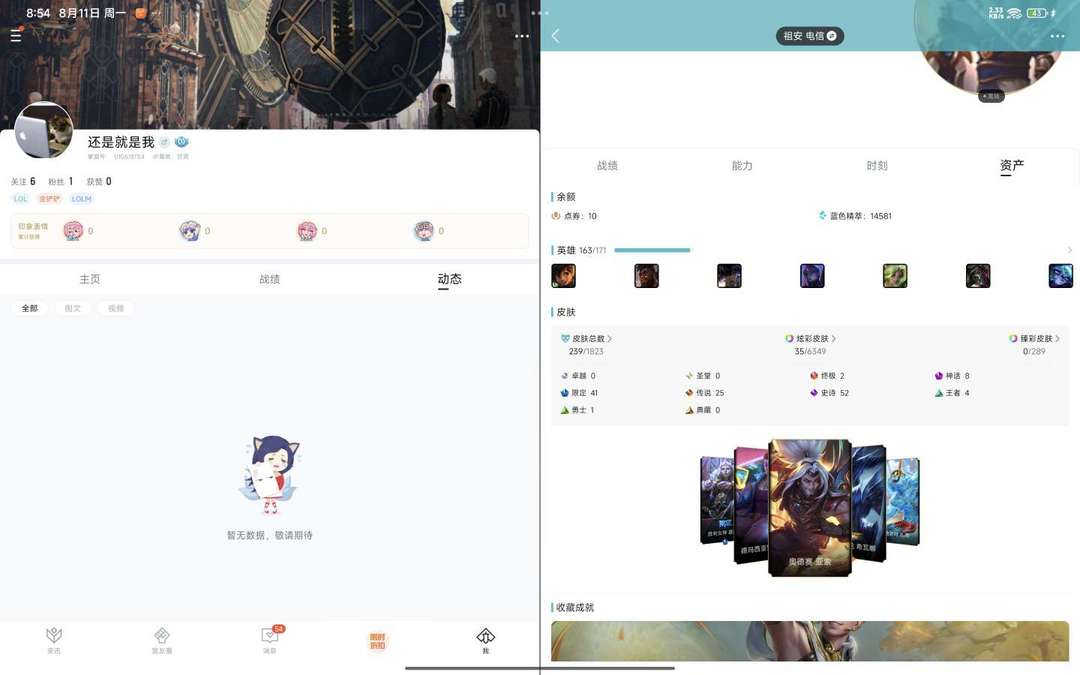This screenshot has width=1080, height=675.
Task: Tap the third hero portrait
Action: (729, 276)
